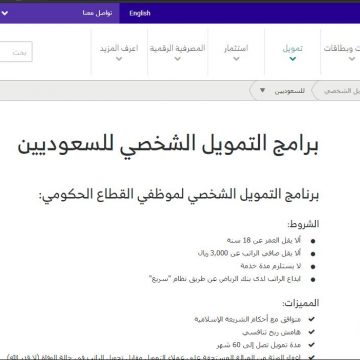Focus the بحث search field
The image size is (360, 360).
16,52
